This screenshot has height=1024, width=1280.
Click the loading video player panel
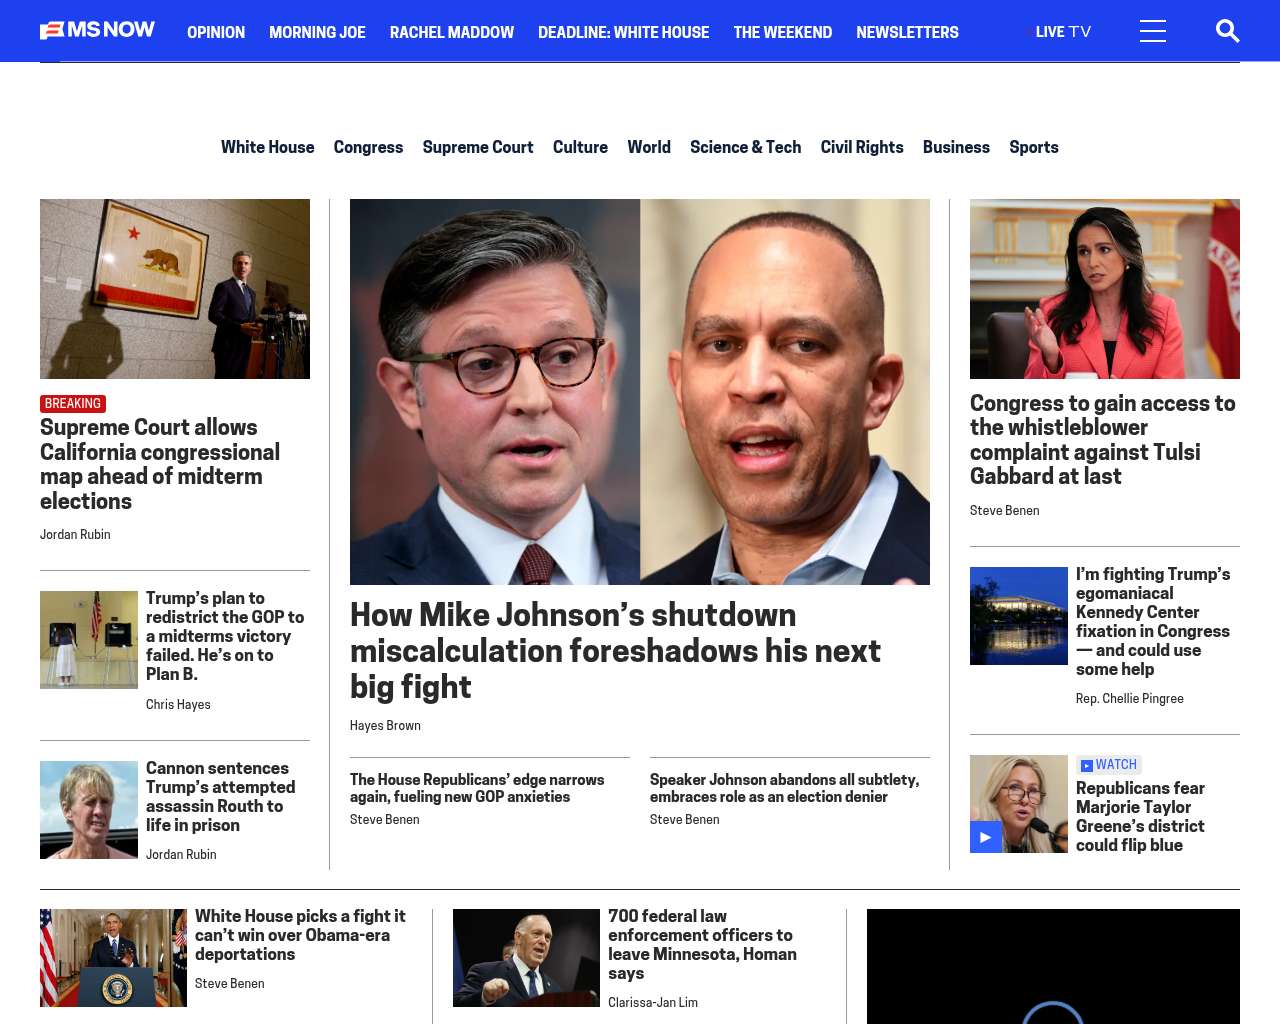[1053, 967]
